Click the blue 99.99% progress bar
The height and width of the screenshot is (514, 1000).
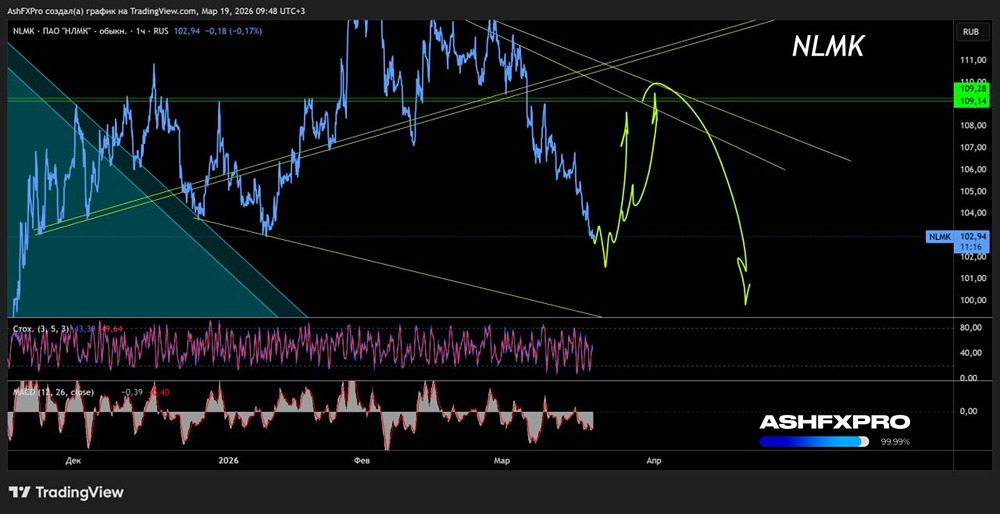pos(814,441)
